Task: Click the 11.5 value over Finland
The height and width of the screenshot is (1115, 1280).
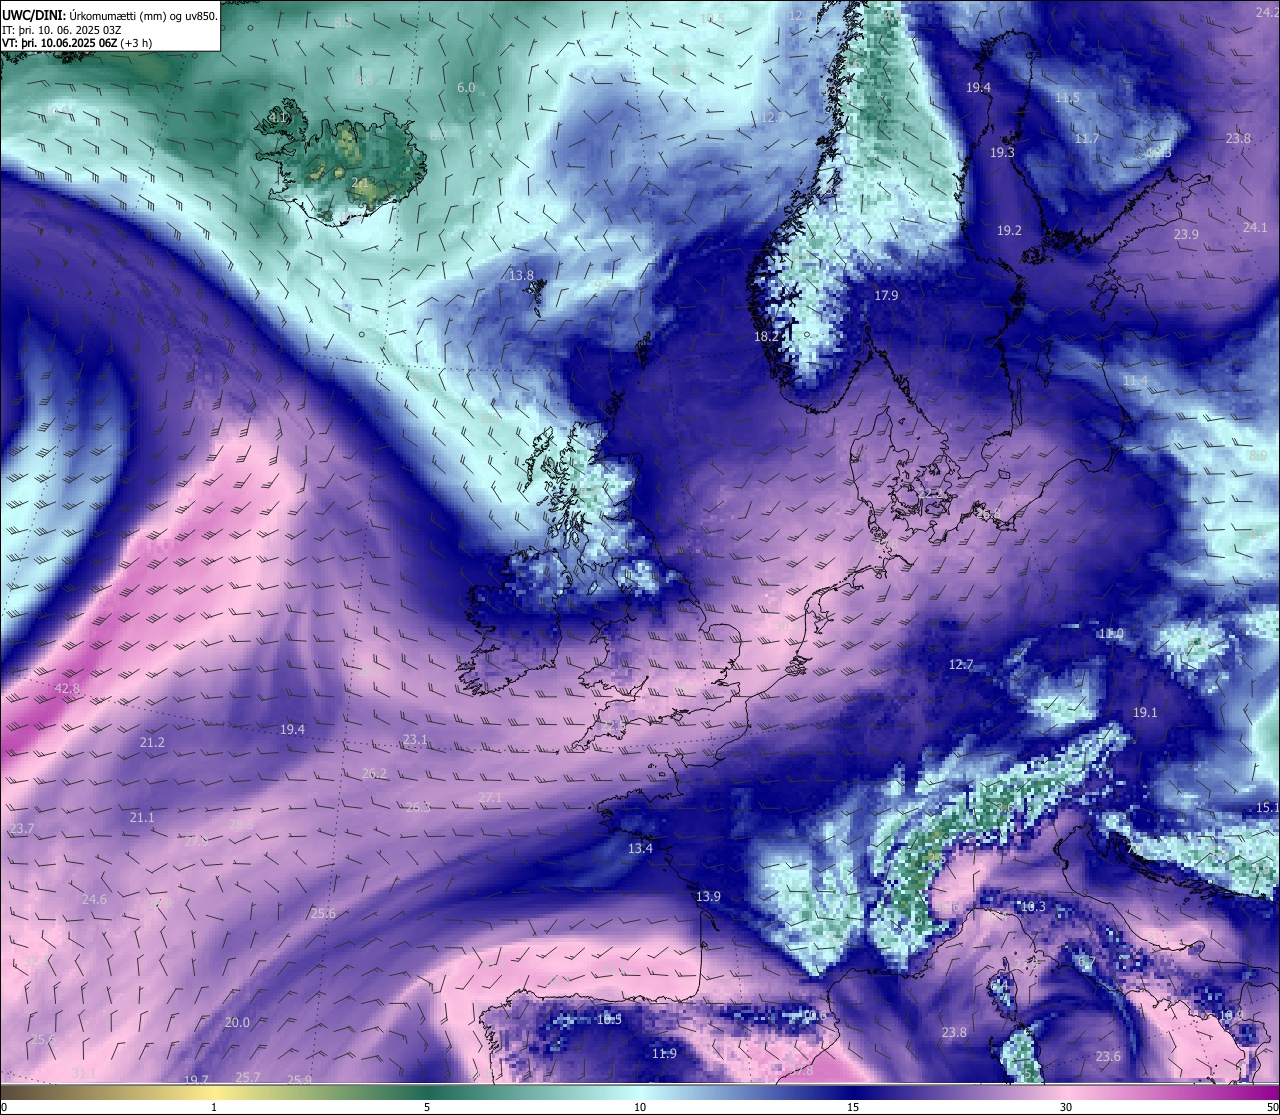Action: tap(1067, 98)
